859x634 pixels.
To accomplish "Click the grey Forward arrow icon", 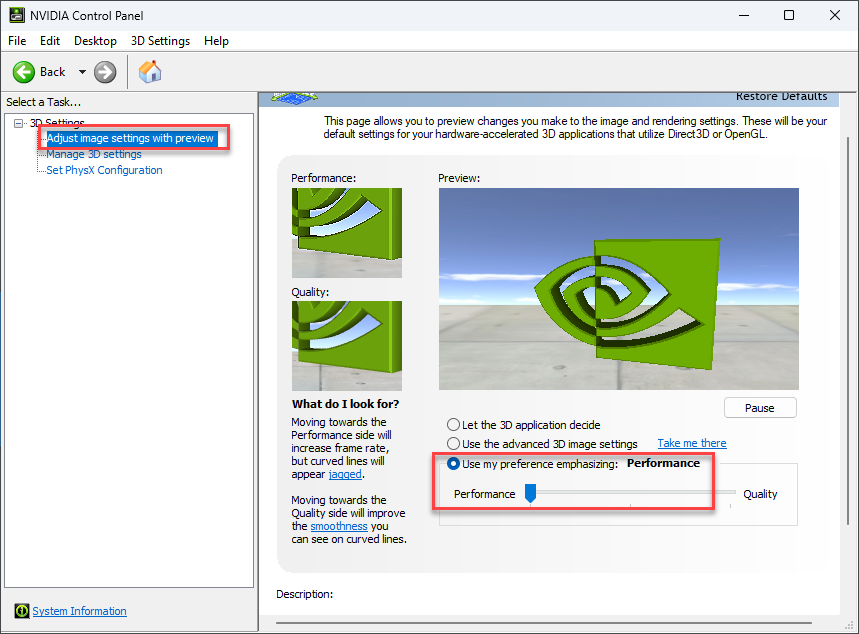I will tap(105, 72).
